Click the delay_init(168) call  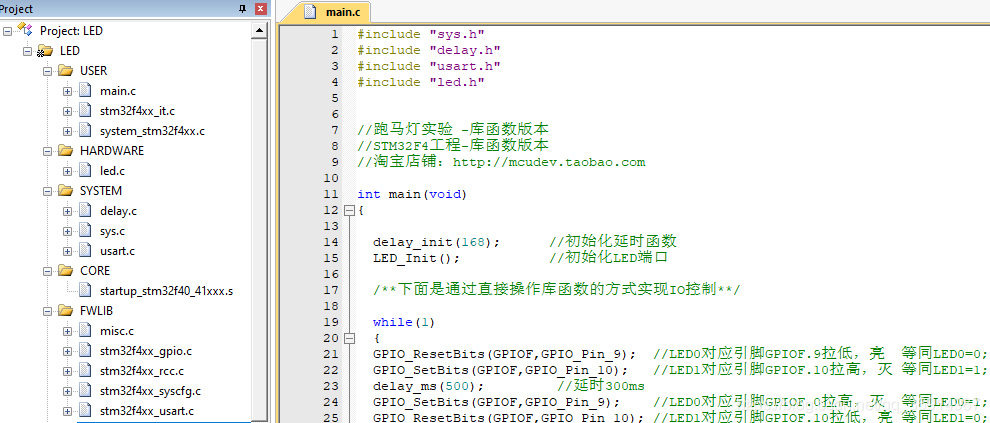click(436, 242)
